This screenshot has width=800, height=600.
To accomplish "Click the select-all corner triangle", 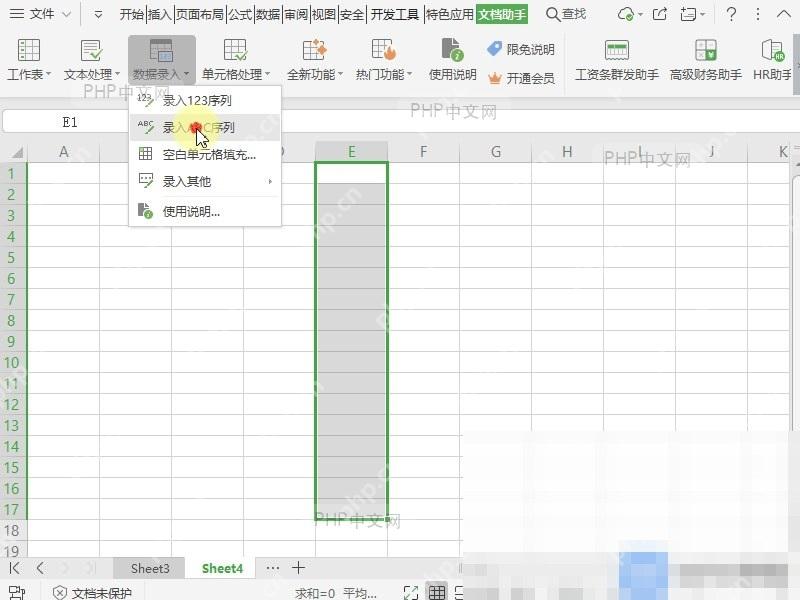I will [18, 152].
